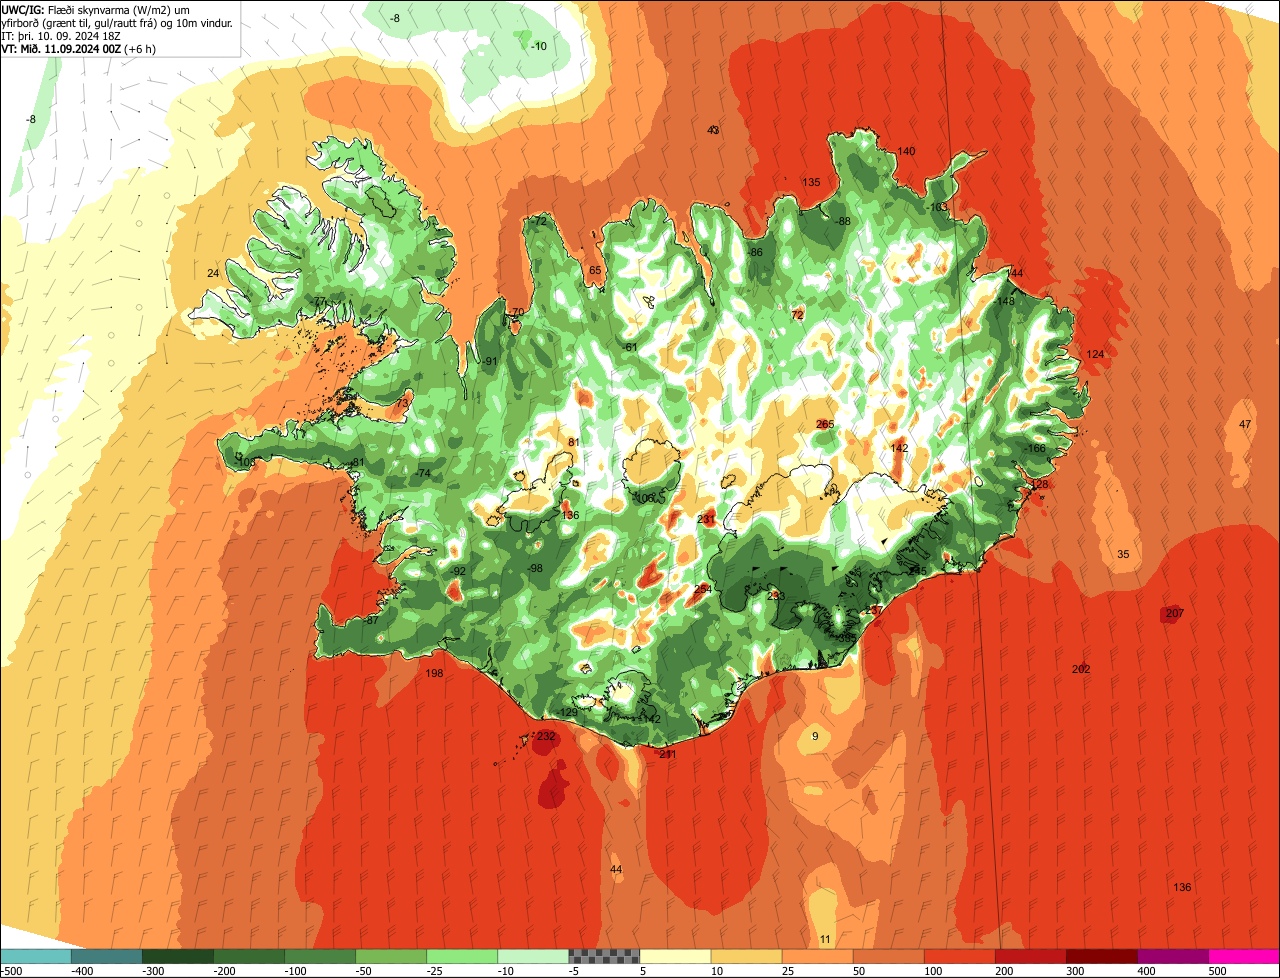This screenshot has width=1280, height=978.
Task: Click the map value '24' west of the Westfjords
Action: (213, 273)
